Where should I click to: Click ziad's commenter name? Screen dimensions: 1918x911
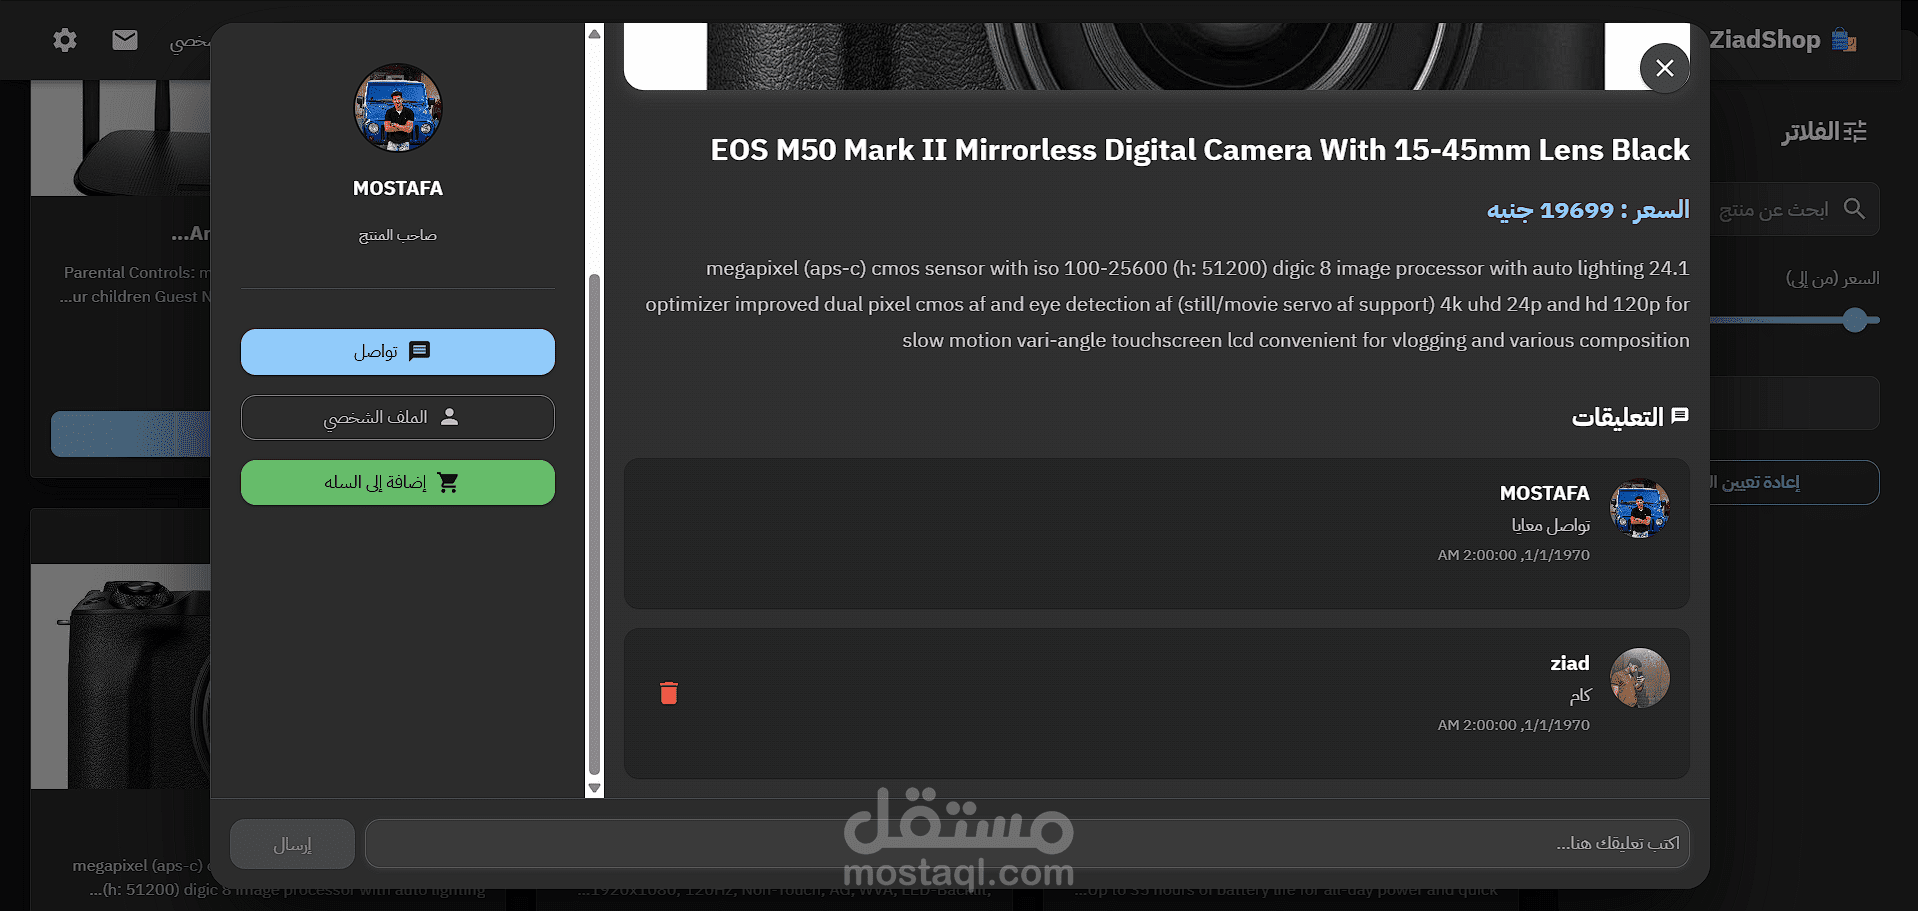[x=1570, y=663]
